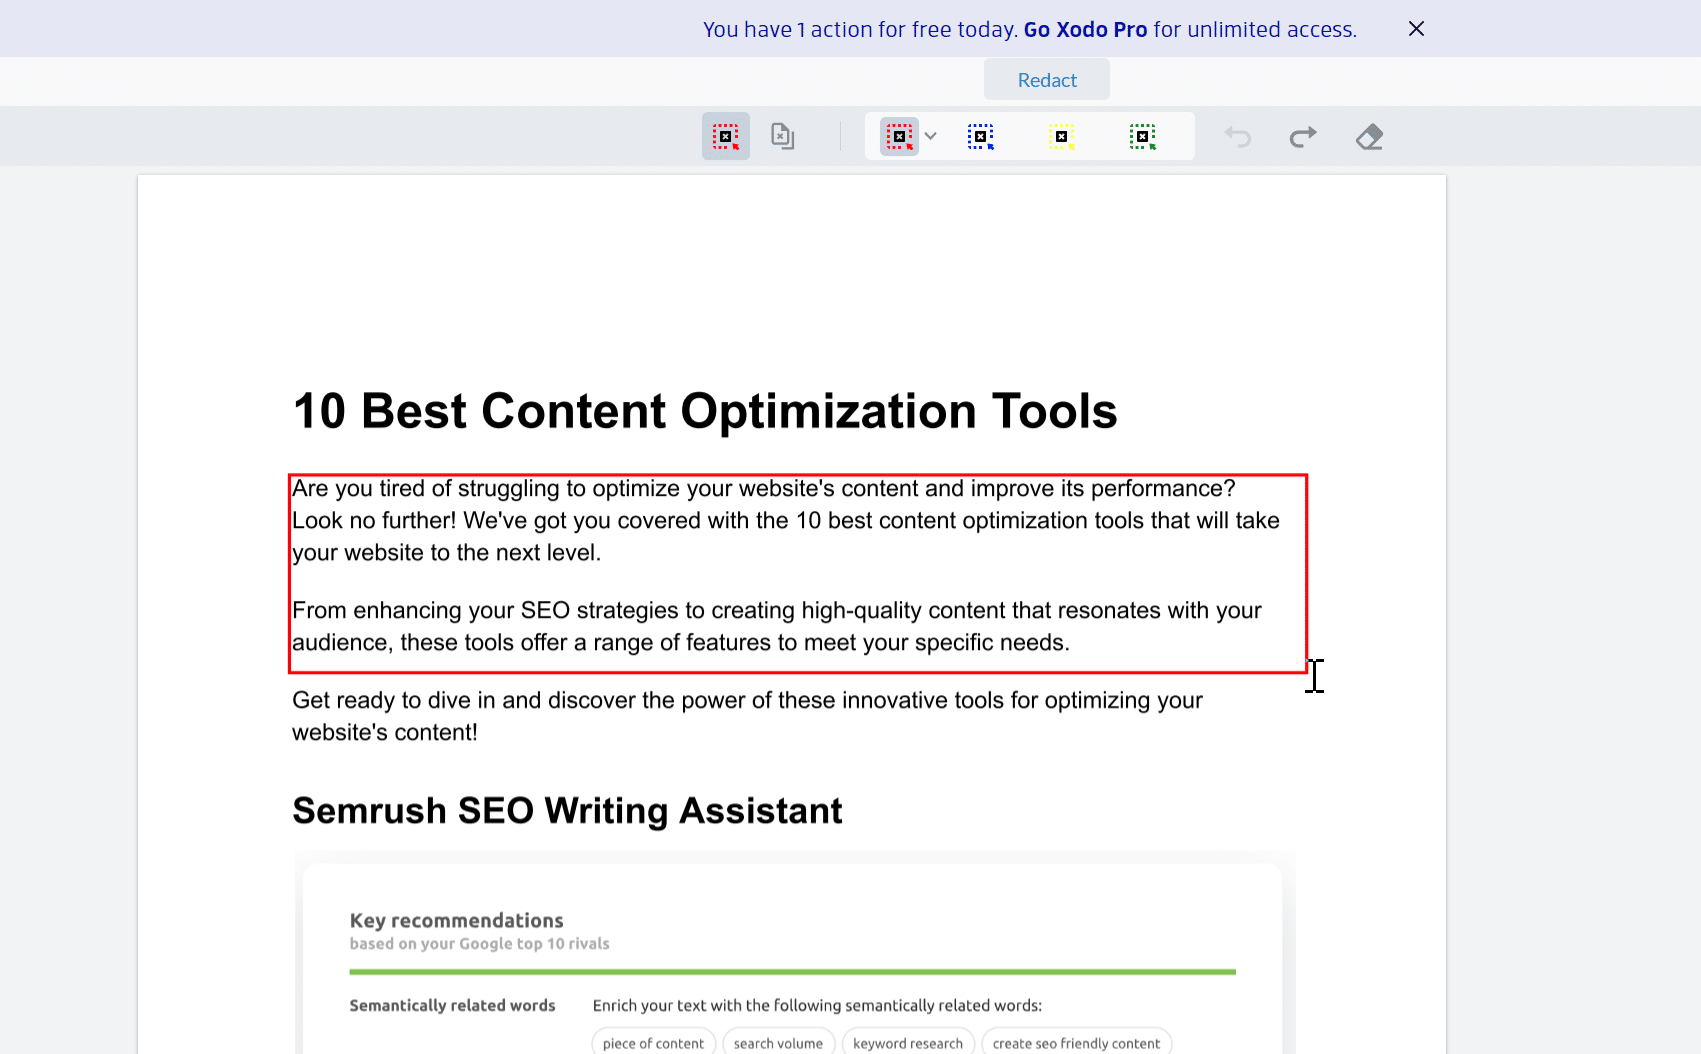Select the red marked redaction box
The height and width of the screenshot is (1054, 1701).
coord(798,574)
